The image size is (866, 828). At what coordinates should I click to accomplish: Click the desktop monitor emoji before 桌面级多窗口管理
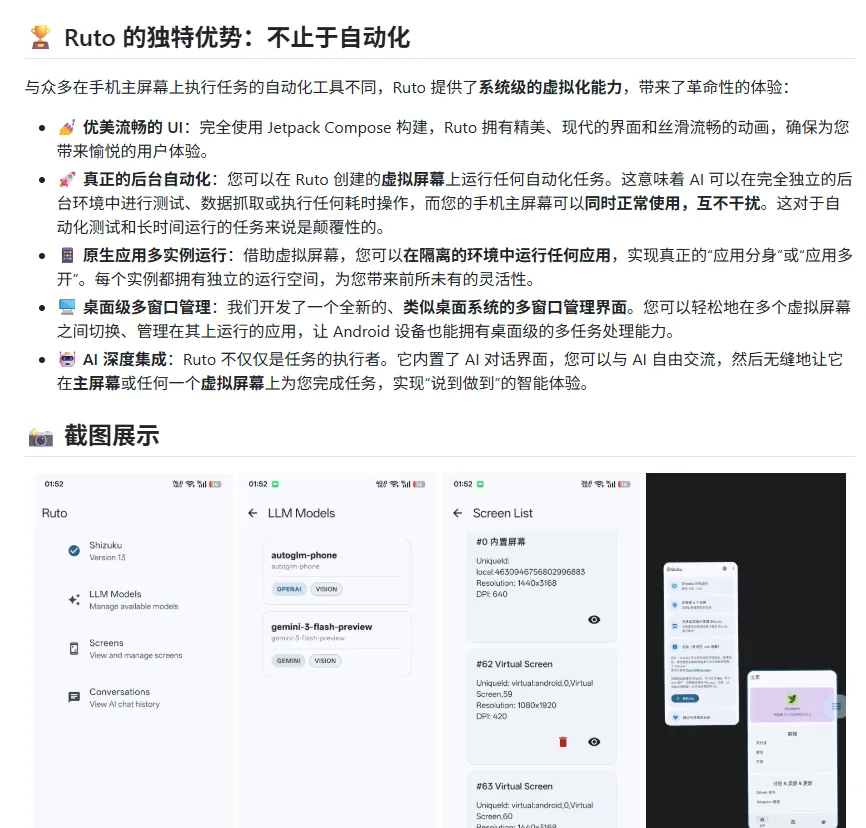pos(67,307)
